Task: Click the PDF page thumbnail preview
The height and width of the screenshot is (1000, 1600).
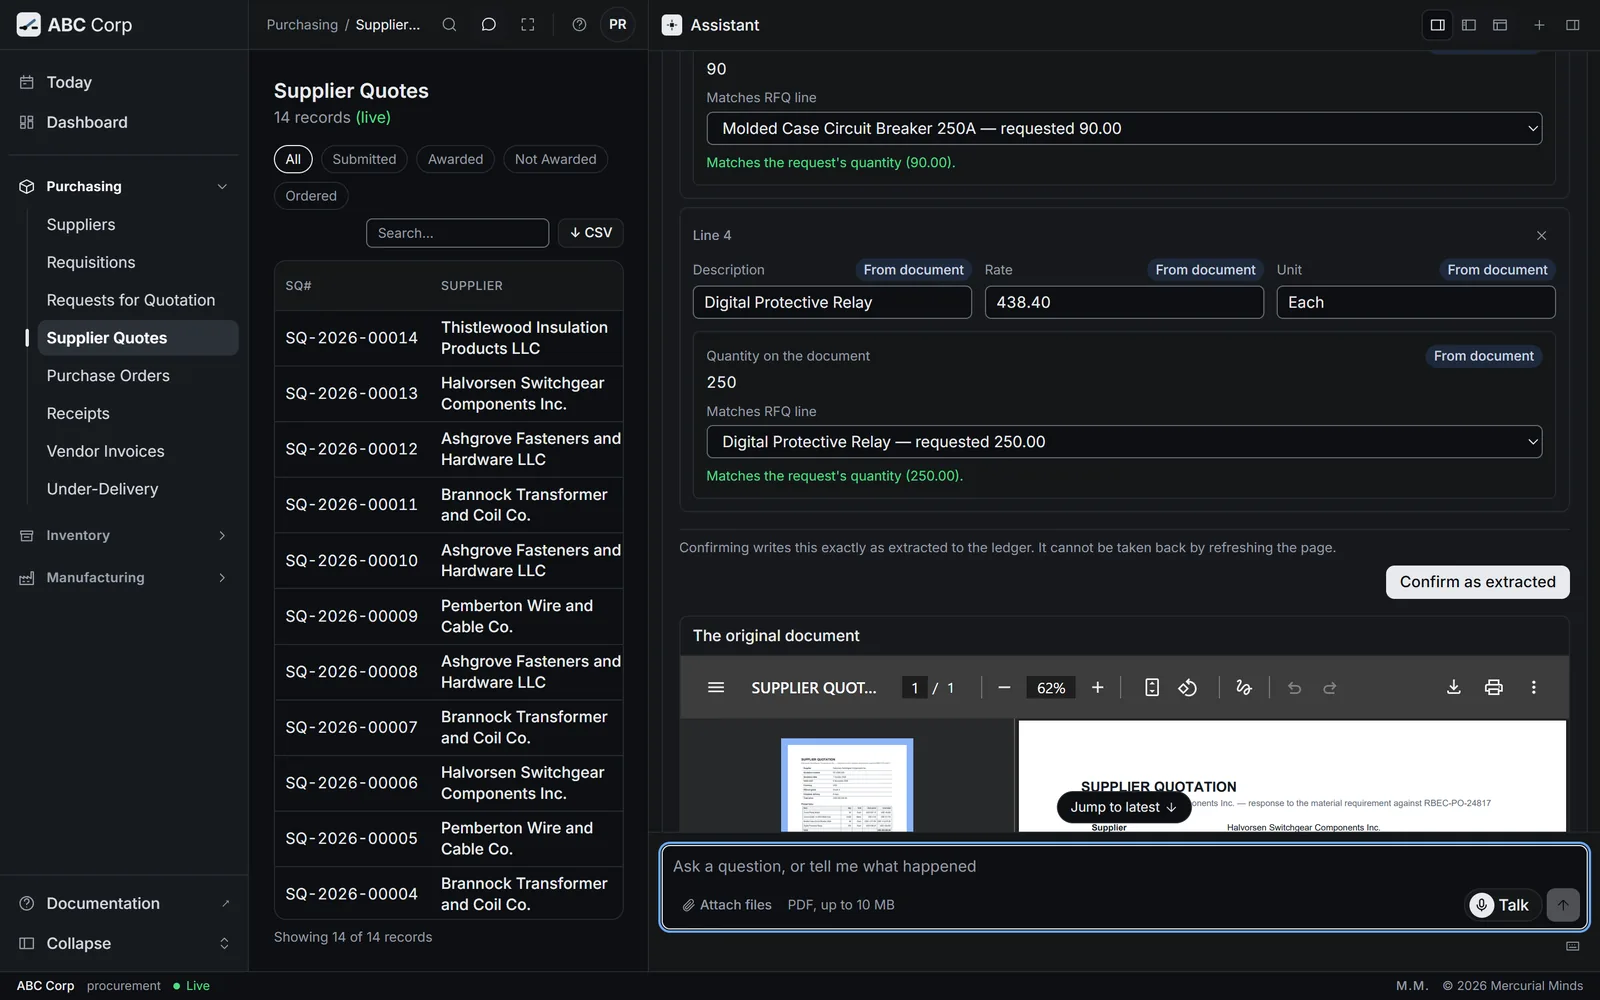Action: point(847,786)
